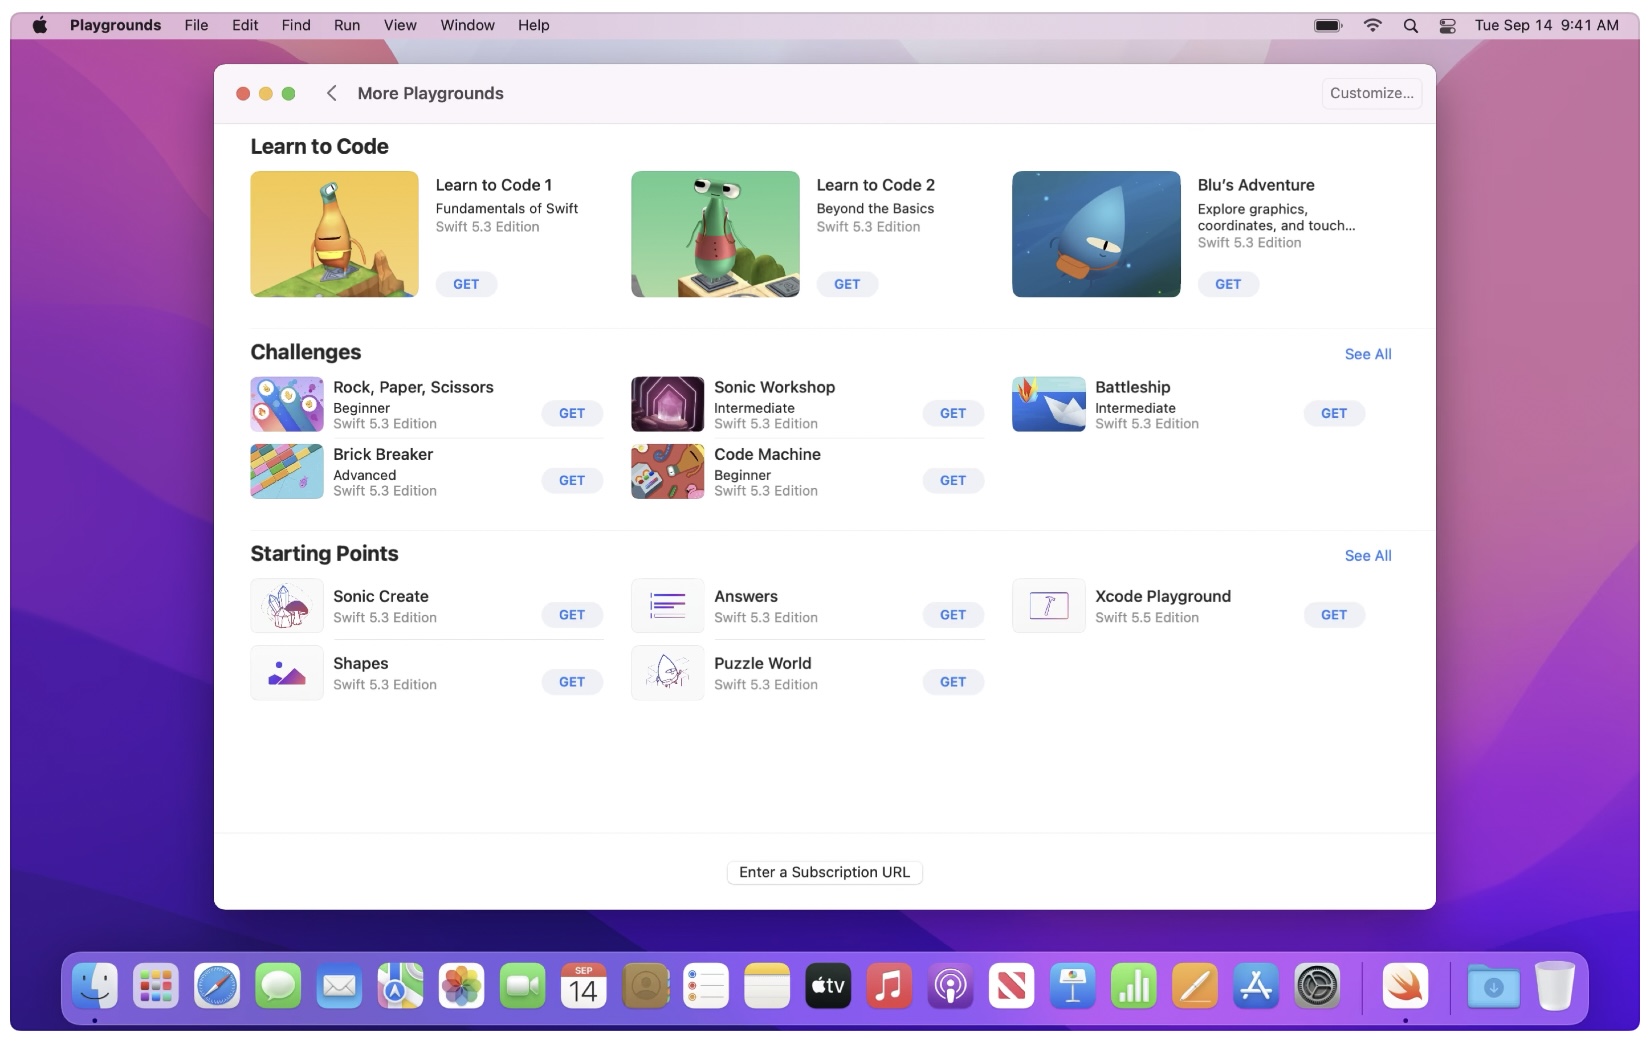Screen dimensions: 1652x1044
Task: Click the Shapes starting point icon
Action: point(287,672)
